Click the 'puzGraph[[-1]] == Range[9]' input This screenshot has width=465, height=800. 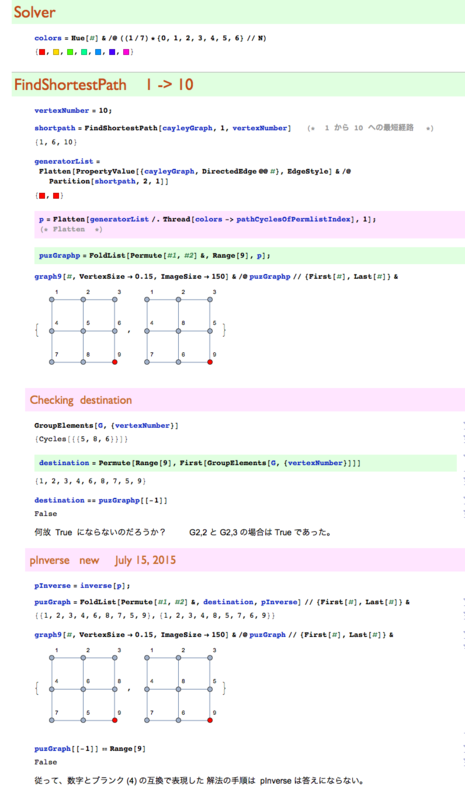coord(90,749)
